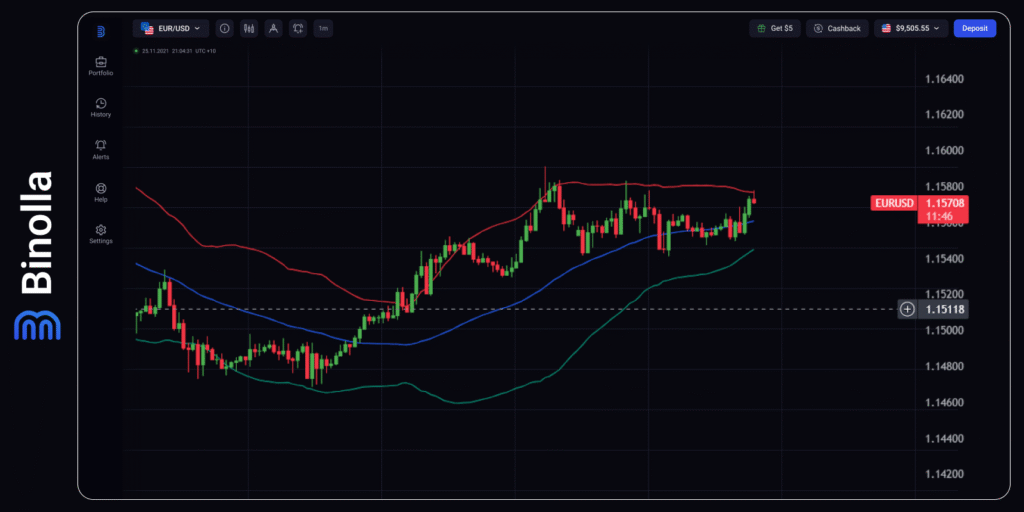Open the Portfolio section

point(101,66)
